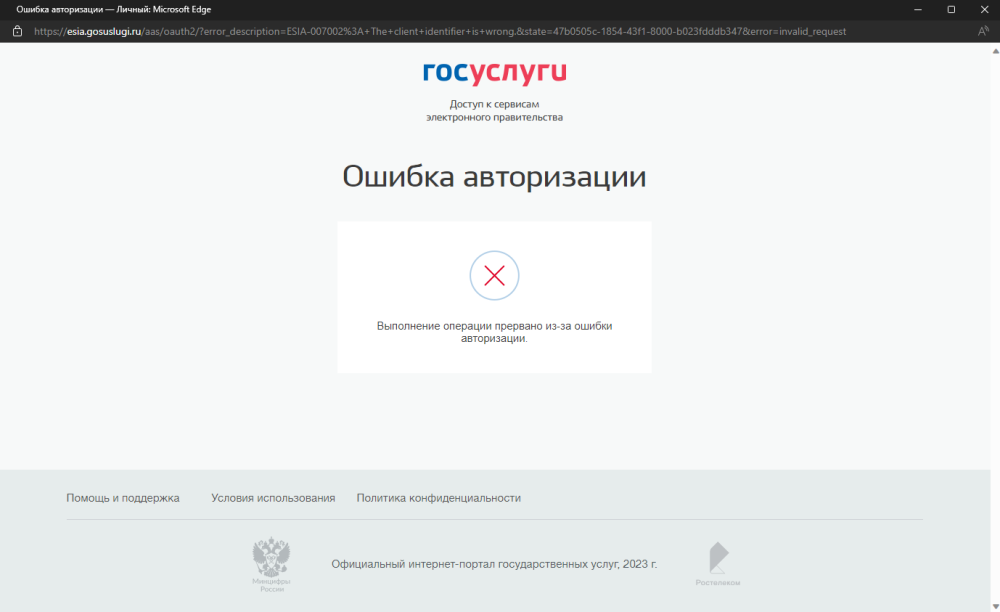Close the Ошибка авторизации window
The image size is (1000, 612).
[983, 9]
